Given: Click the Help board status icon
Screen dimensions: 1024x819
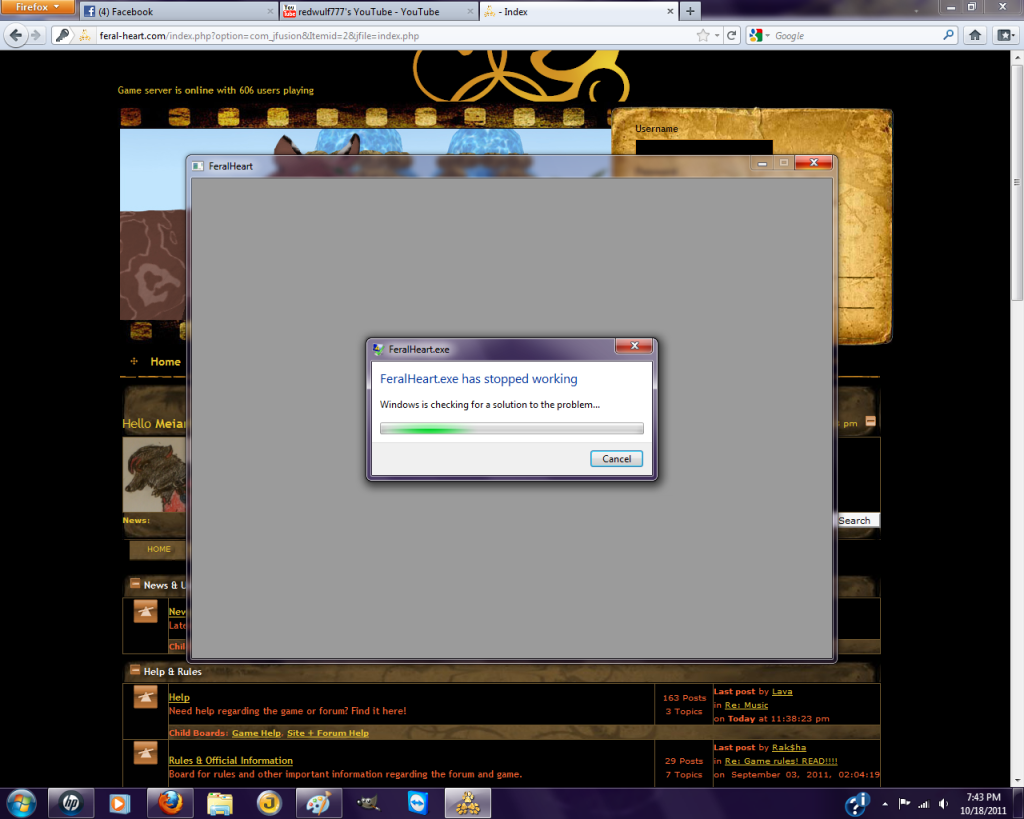Looking at the screenshot, I should 146,698.
